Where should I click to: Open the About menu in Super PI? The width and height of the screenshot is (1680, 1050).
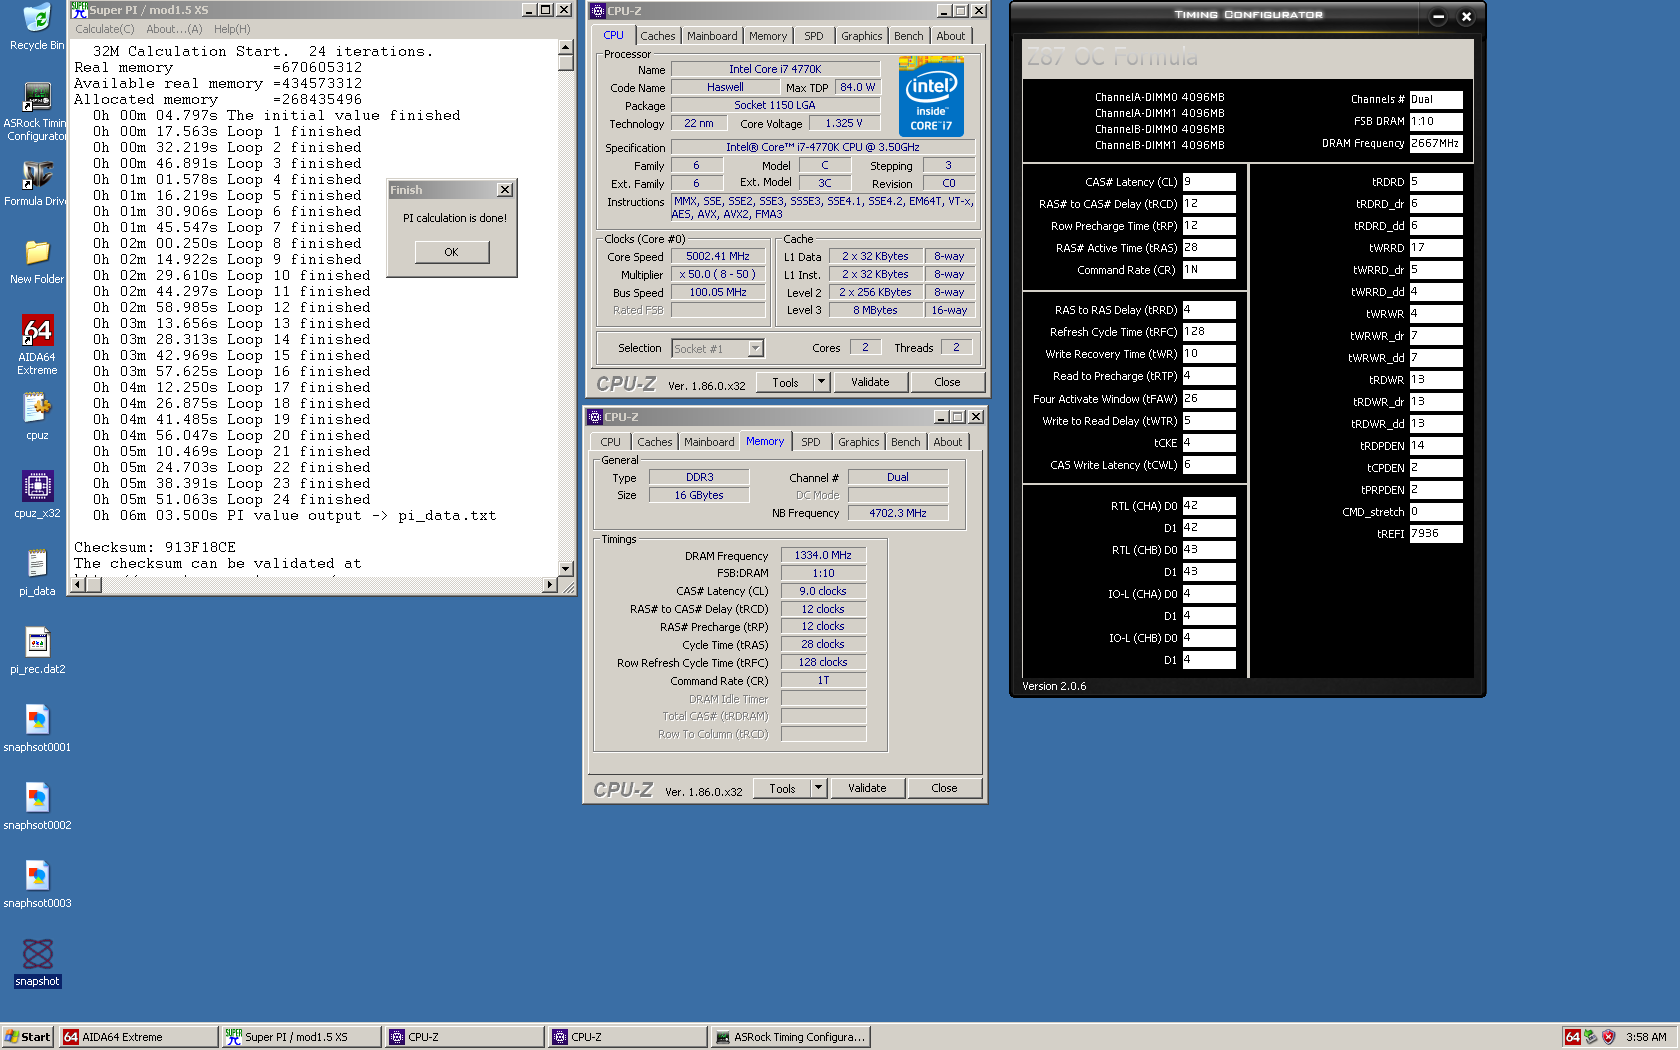(x=174, y=29)
